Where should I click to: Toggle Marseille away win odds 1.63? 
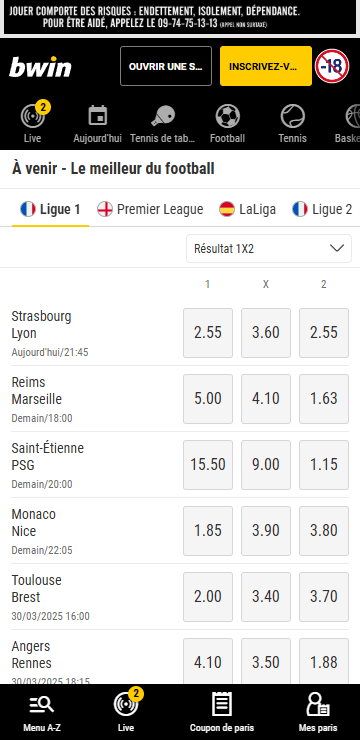pyautogui.click(x=324, y=399)
